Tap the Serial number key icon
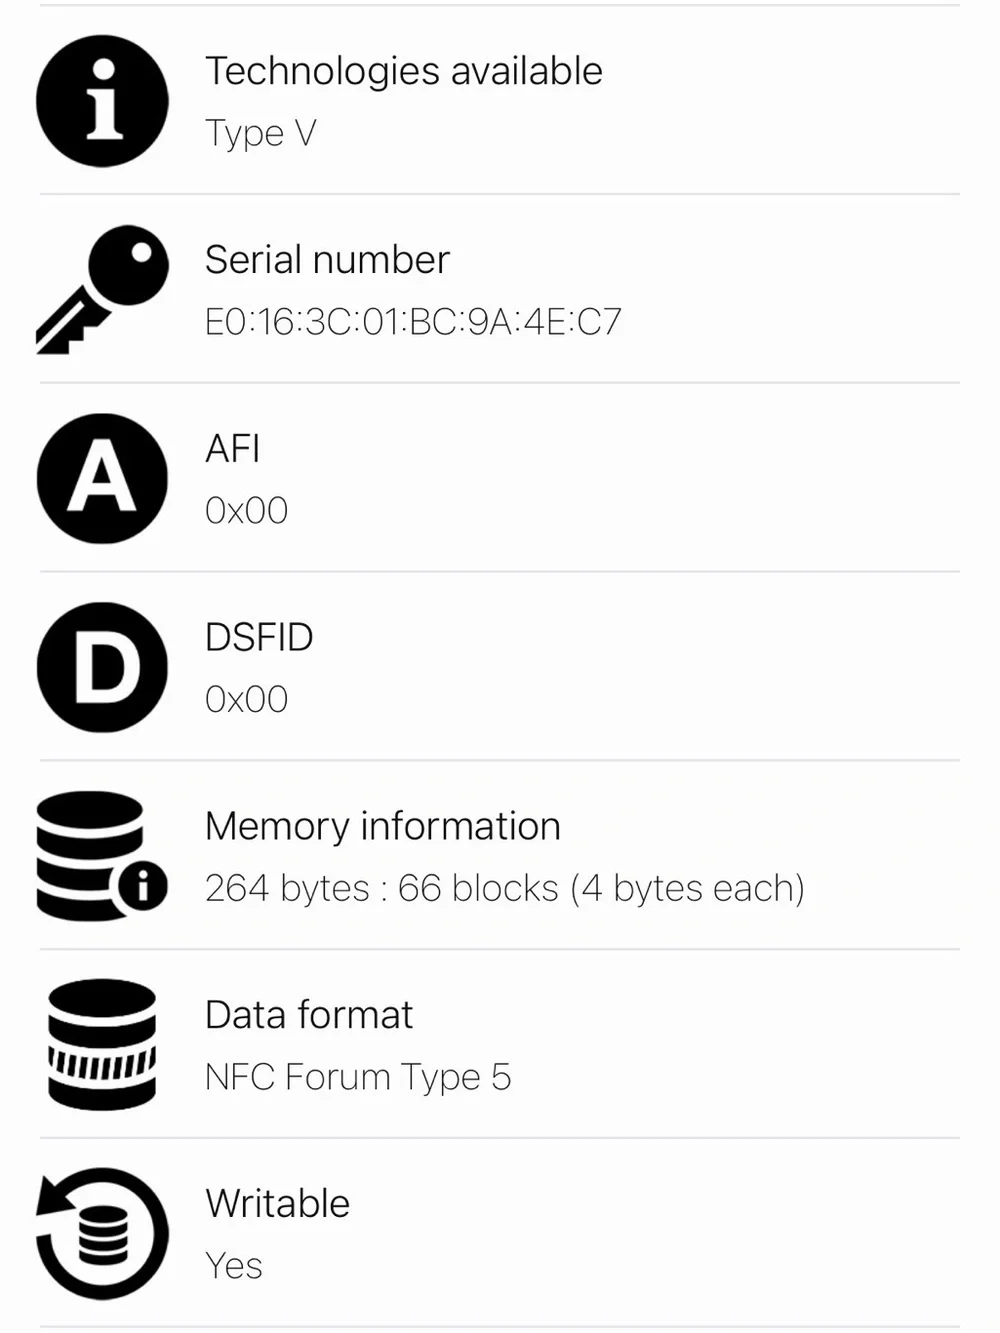Viewport: 1000px width, 1333px height. pos(102,289)
